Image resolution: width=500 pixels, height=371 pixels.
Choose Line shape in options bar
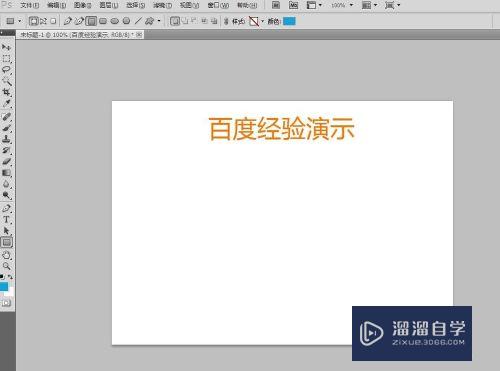click(x=138, y=21)
